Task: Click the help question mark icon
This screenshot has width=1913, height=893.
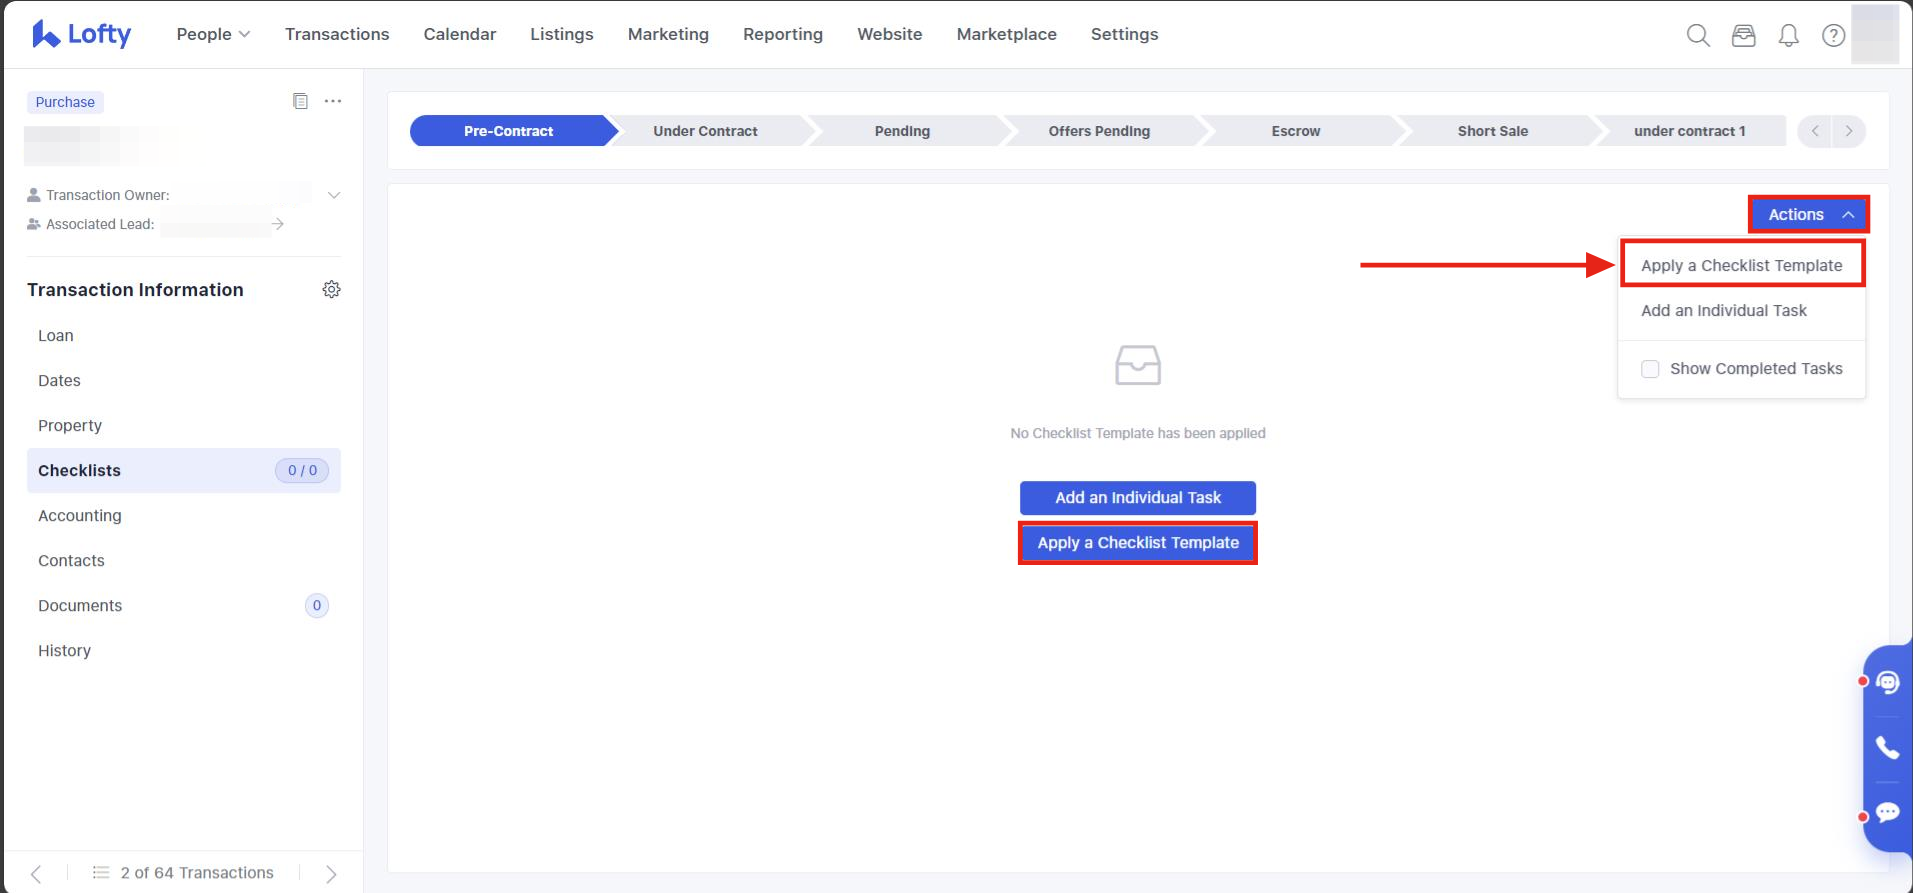Action: point(1833,36)
